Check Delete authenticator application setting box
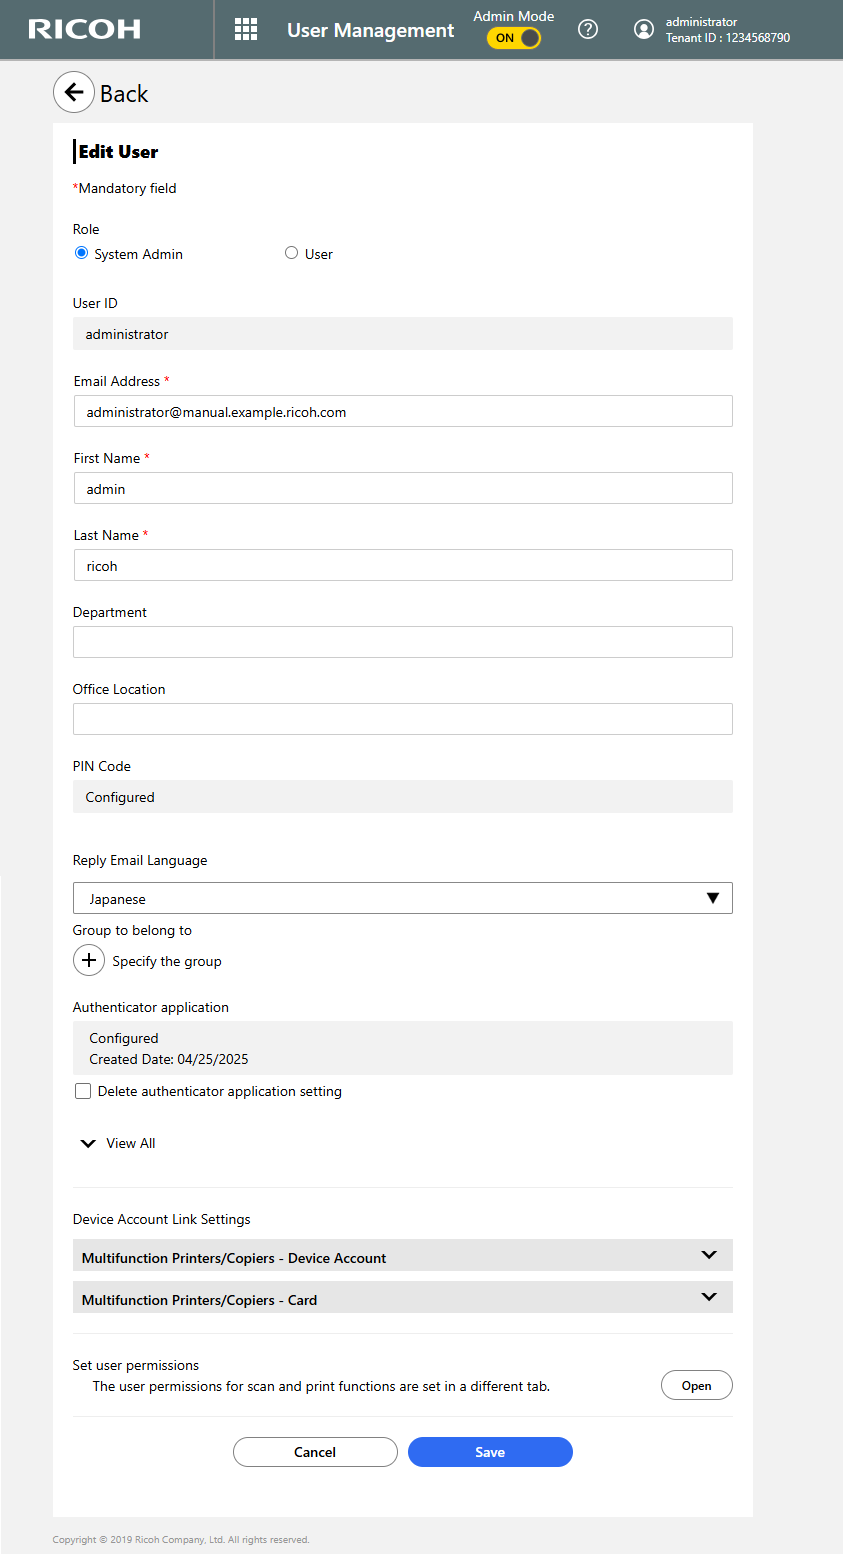This screenshot has width=843, height=1554. 83,1091
